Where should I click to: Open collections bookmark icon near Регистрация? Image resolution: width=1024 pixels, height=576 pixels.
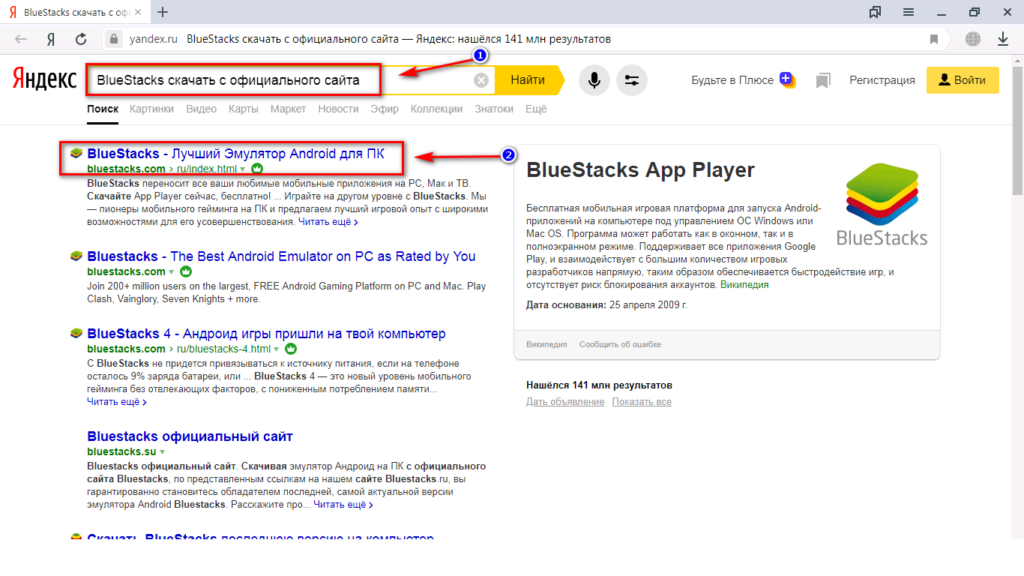tap(823, 80)
